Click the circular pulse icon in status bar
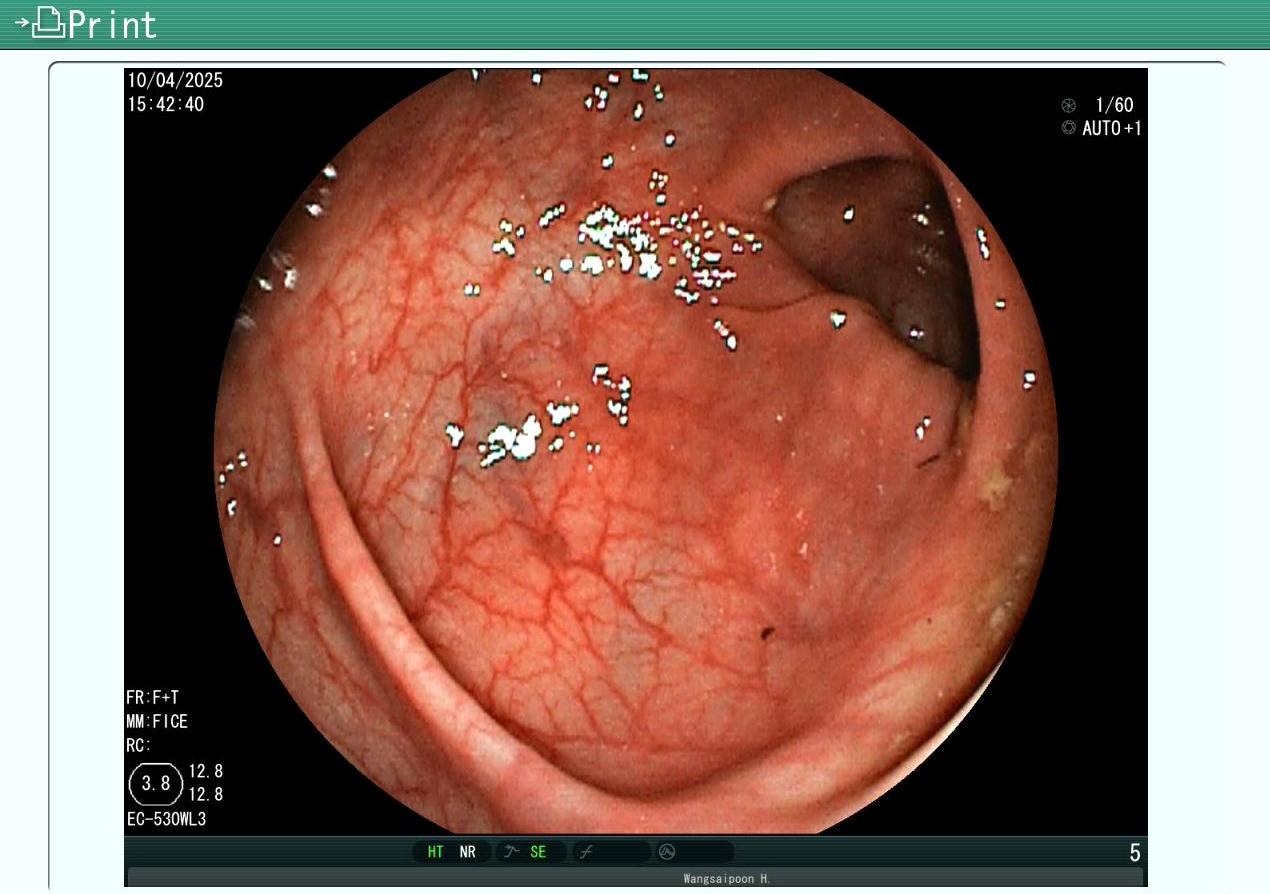Image resolution: width=1270 pixels, height=894 pixels. coord(667,852)
